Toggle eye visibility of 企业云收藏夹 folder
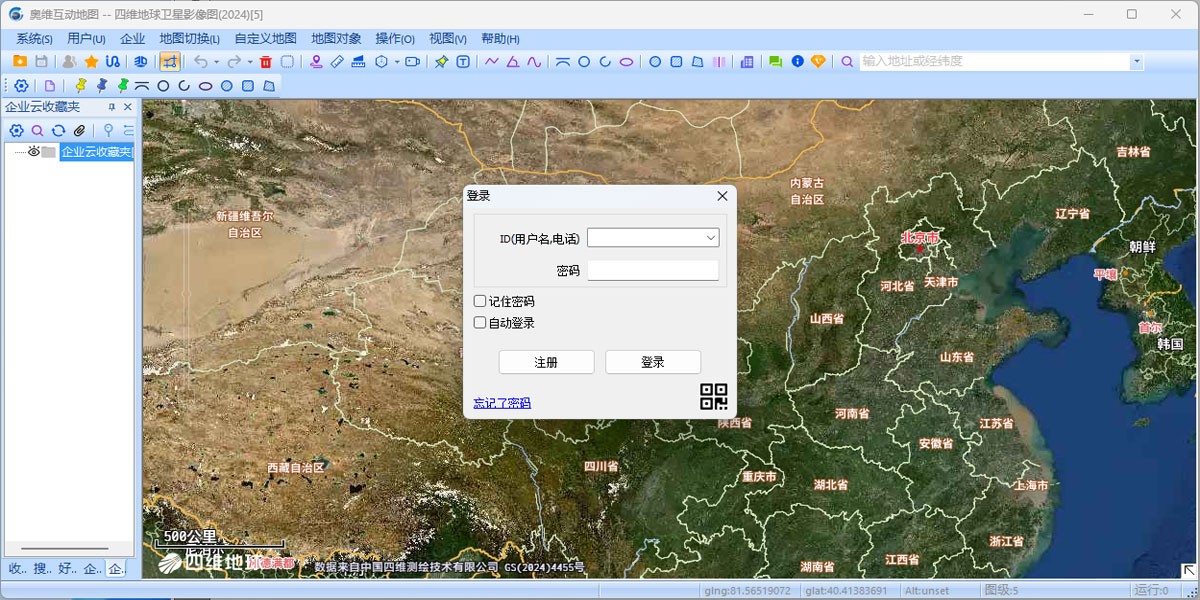Viewport: 1200px width, 600px height. (33, 152)
